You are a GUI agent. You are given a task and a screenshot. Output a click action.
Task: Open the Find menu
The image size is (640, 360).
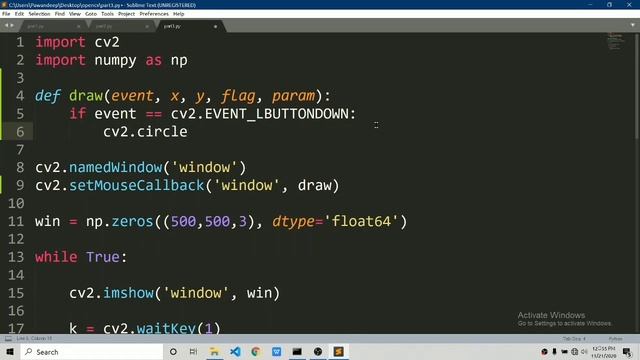tap(60, 14)
